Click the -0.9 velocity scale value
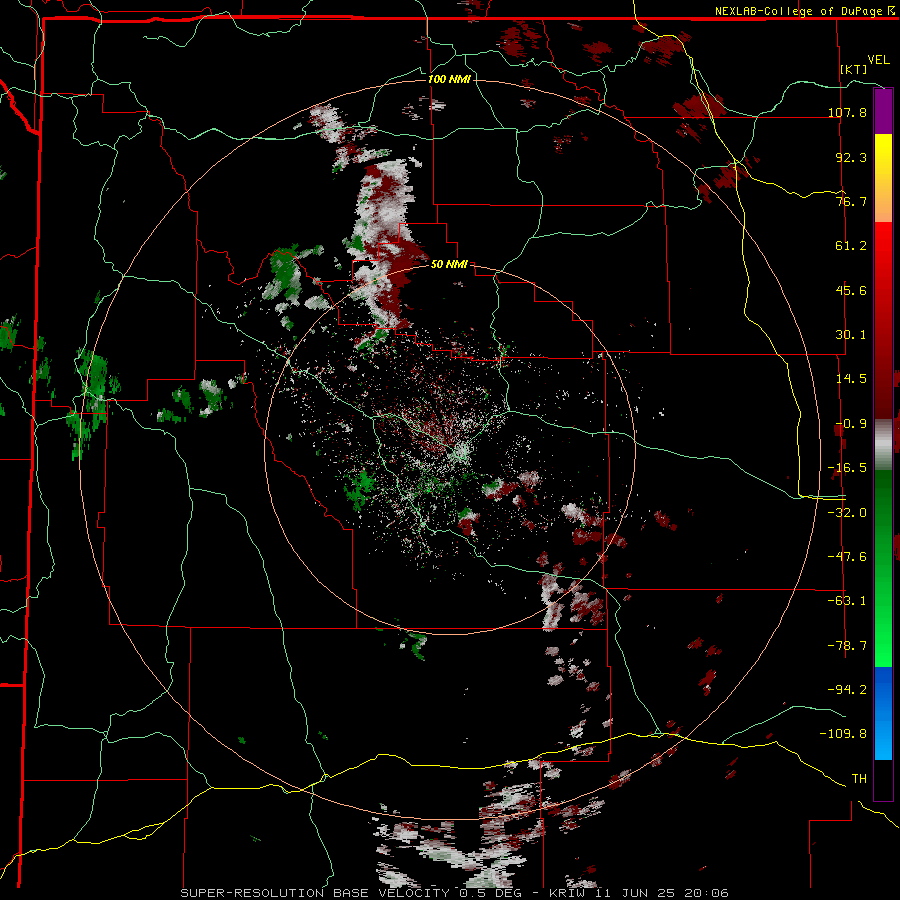The height and width of the screenshot is (900, 900). [851, 424]
